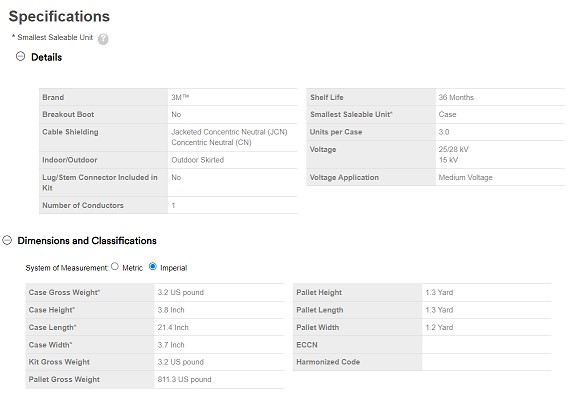The width and height of the screenshot is (582, 396).
Task: Click the Outdoor Skirted value
Action: click(x=197, y=160)
